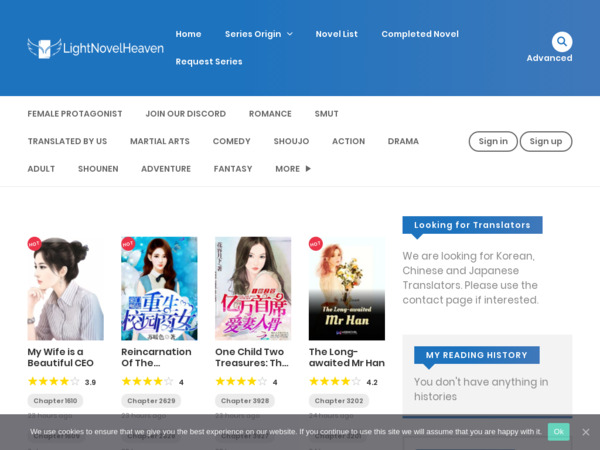This screenshot has height=450, width=600.
Task: Select SHOUJO genre
Action: tap(291, 141)
